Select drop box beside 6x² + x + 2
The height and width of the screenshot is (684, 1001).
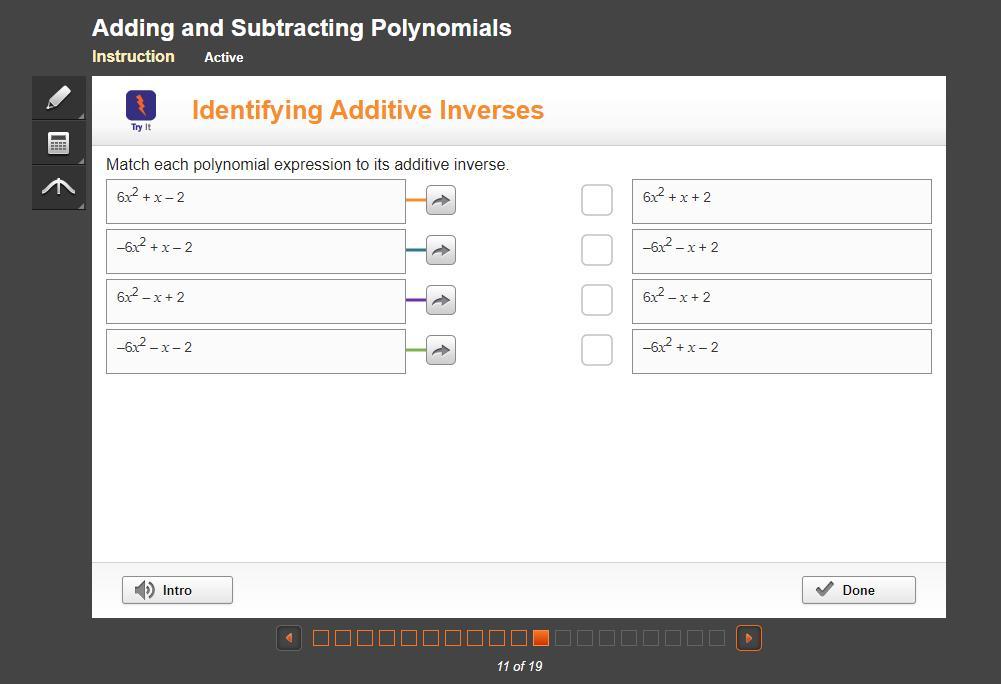pos(597,200)
